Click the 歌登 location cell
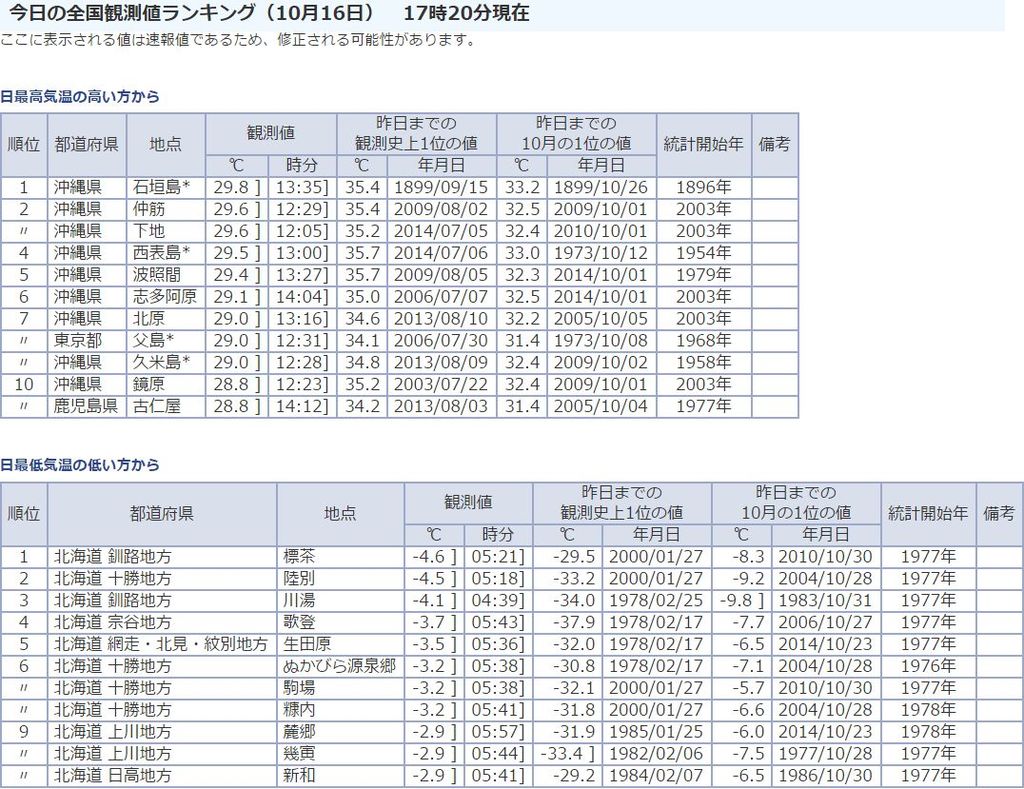 tap(300, 622)
